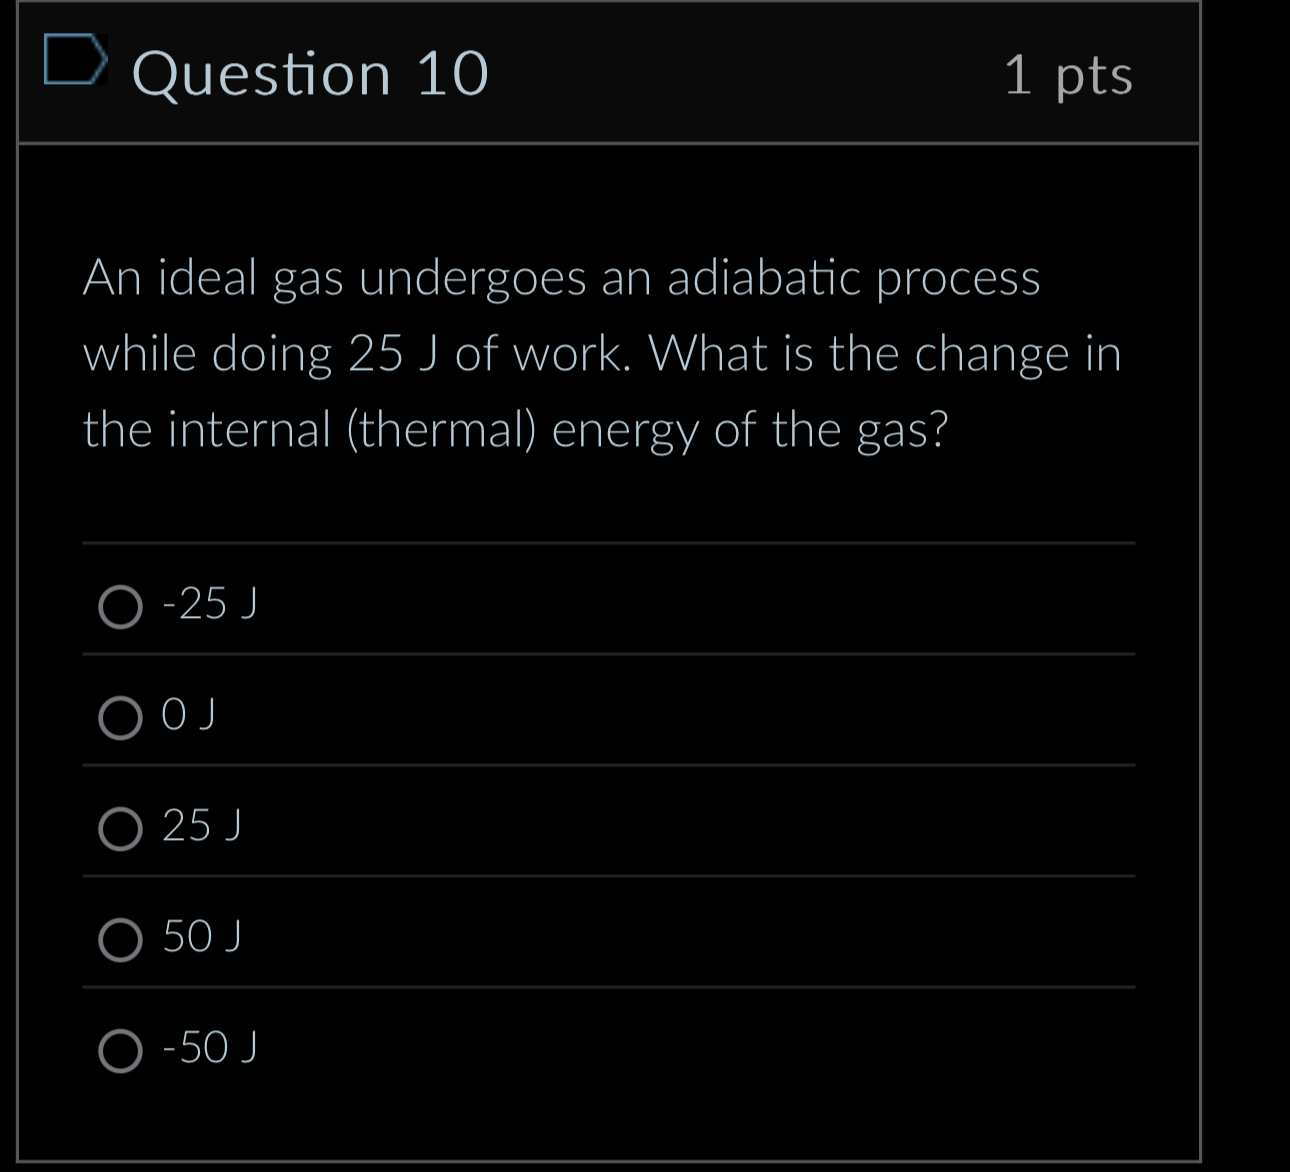The image size is (1290, 1172).
Task: Select the 25 J answer
Action: click(x=120, y=828)
